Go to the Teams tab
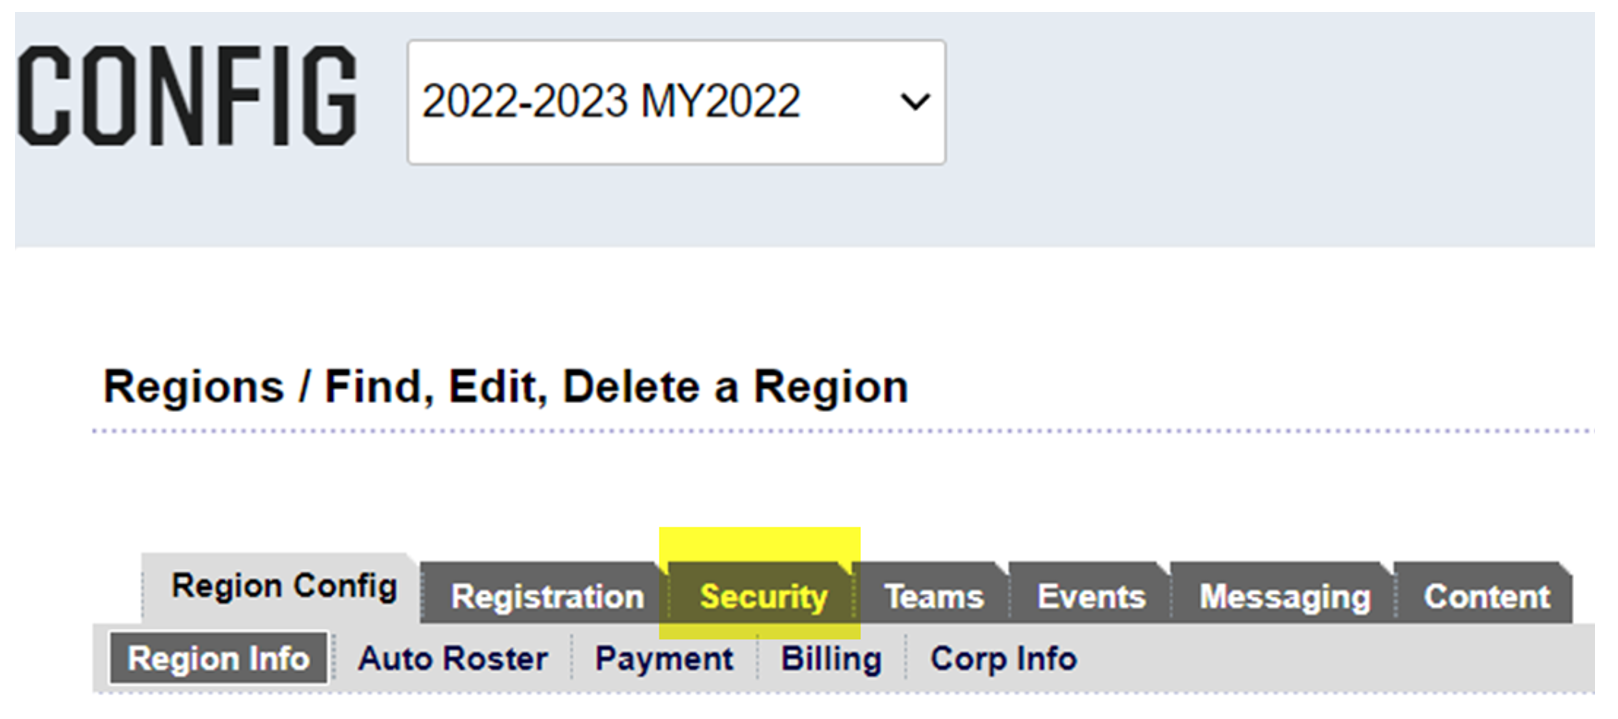Viewport: 1618px width, 719px height. point(934,597)
